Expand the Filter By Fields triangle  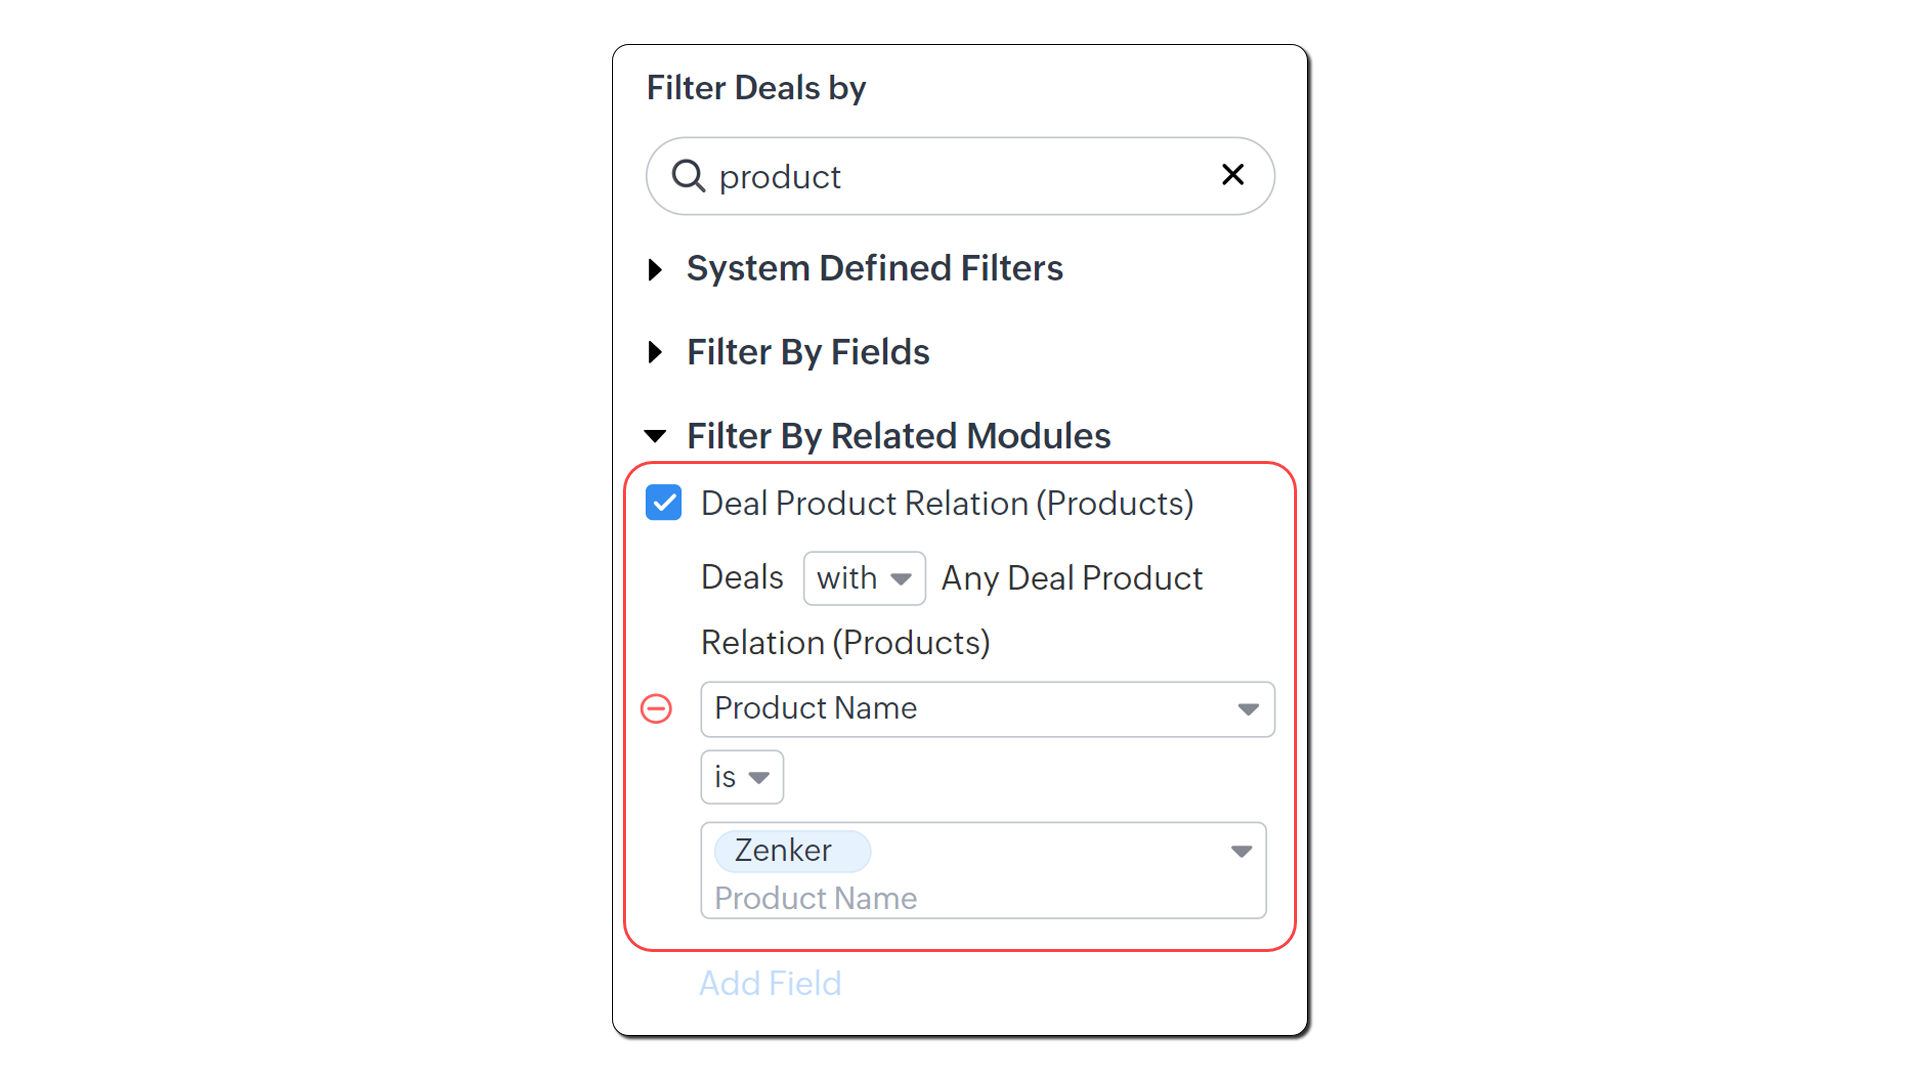(655, 352)
